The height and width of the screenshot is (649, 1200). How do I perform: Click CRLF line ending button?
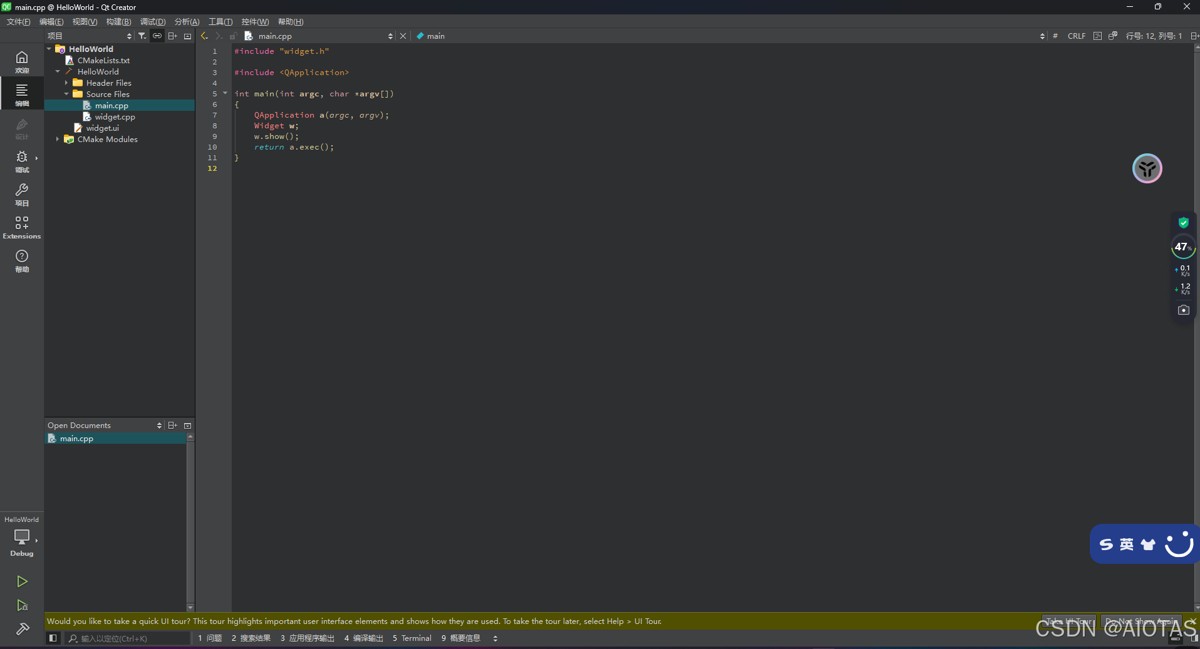(x=1076, y=36)
